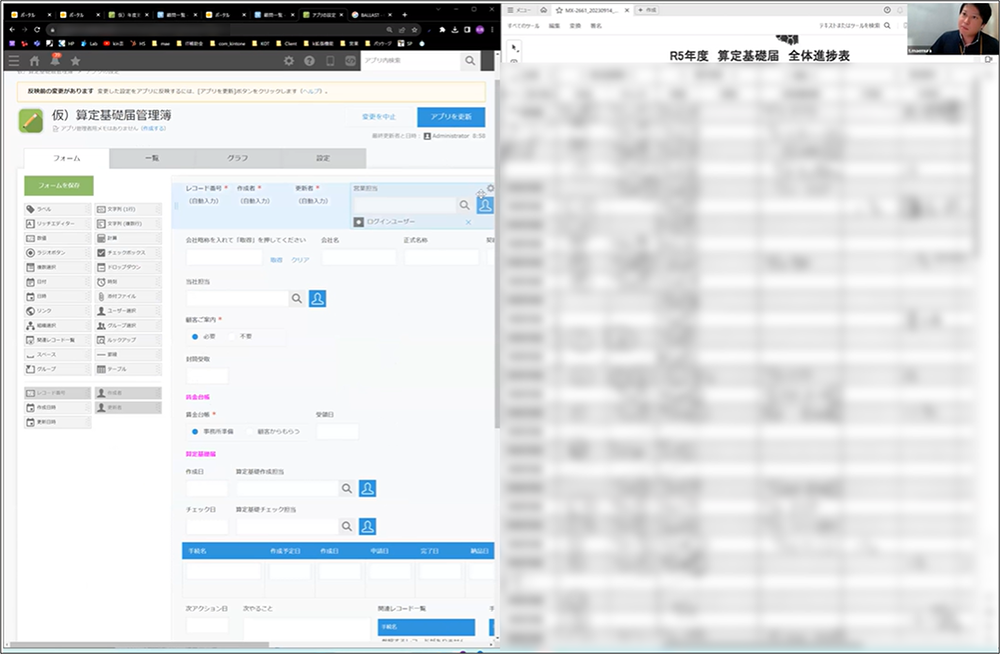Open the help question mark icon
Image resolution: width=1000 pixels, height=654 pixels.
(309, 61)
